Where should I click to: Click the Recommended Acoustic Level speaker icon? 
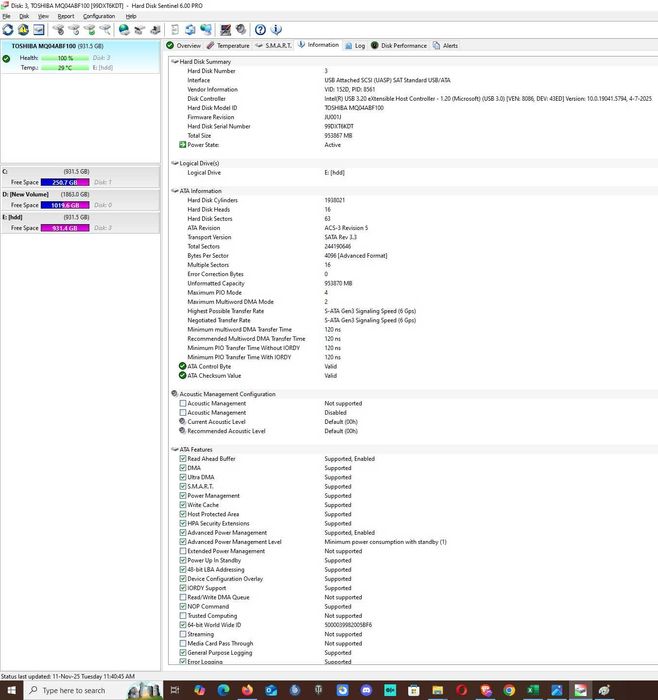pos(182,431)
